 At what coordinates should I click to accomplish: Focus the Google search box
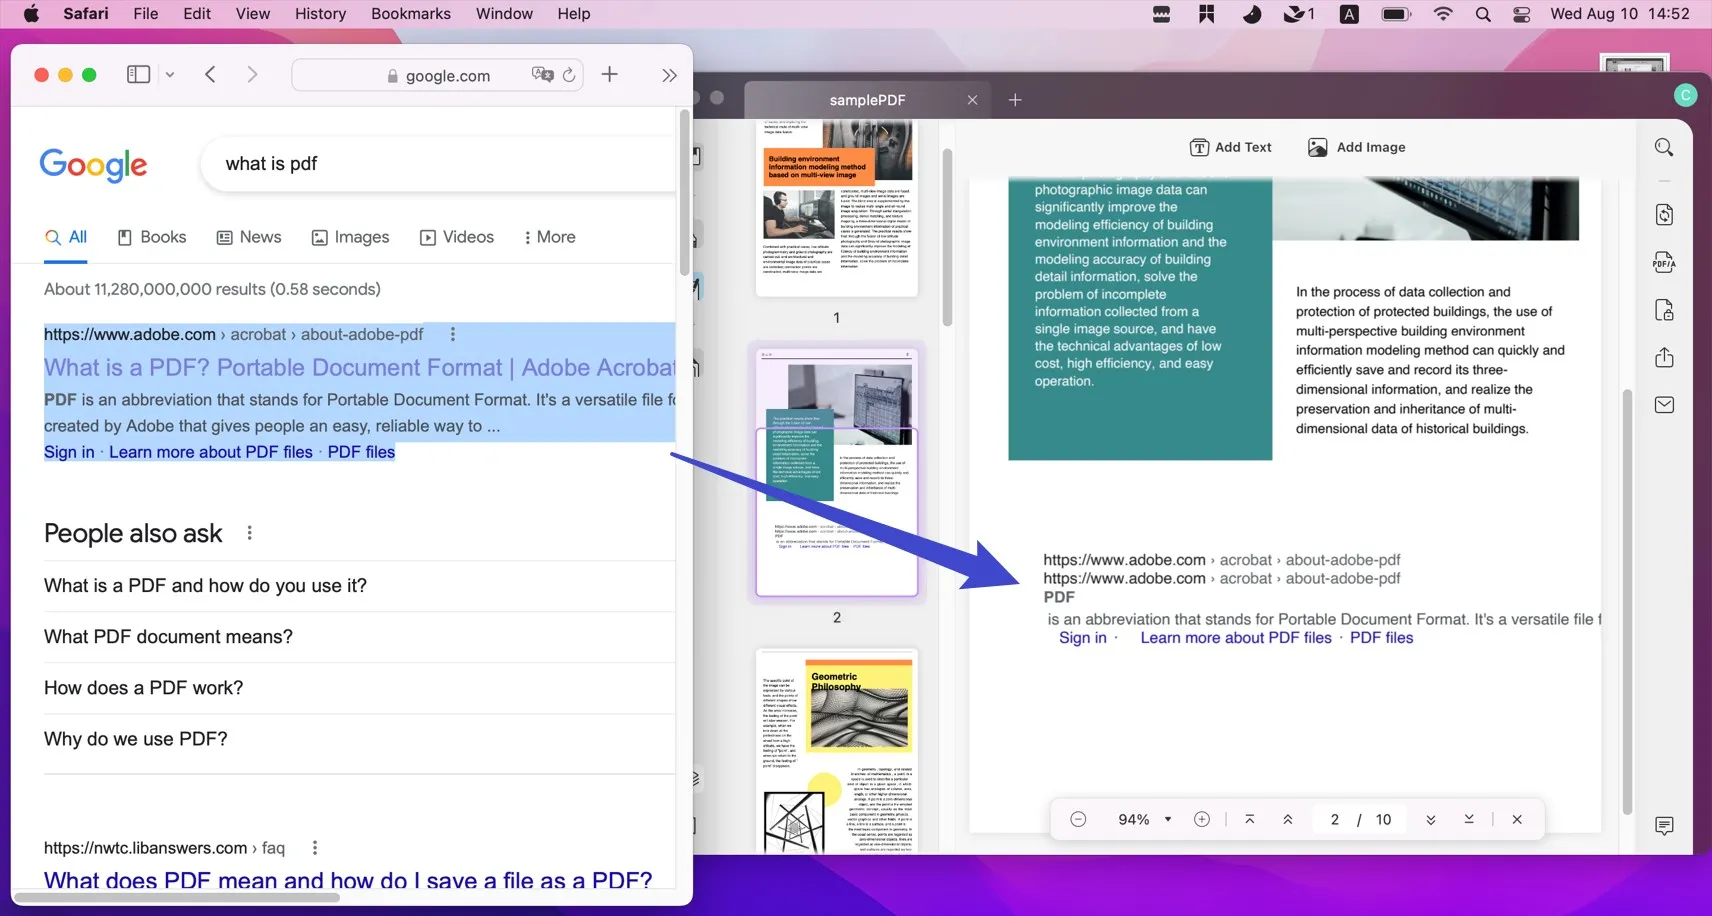[x=437, y=164]
